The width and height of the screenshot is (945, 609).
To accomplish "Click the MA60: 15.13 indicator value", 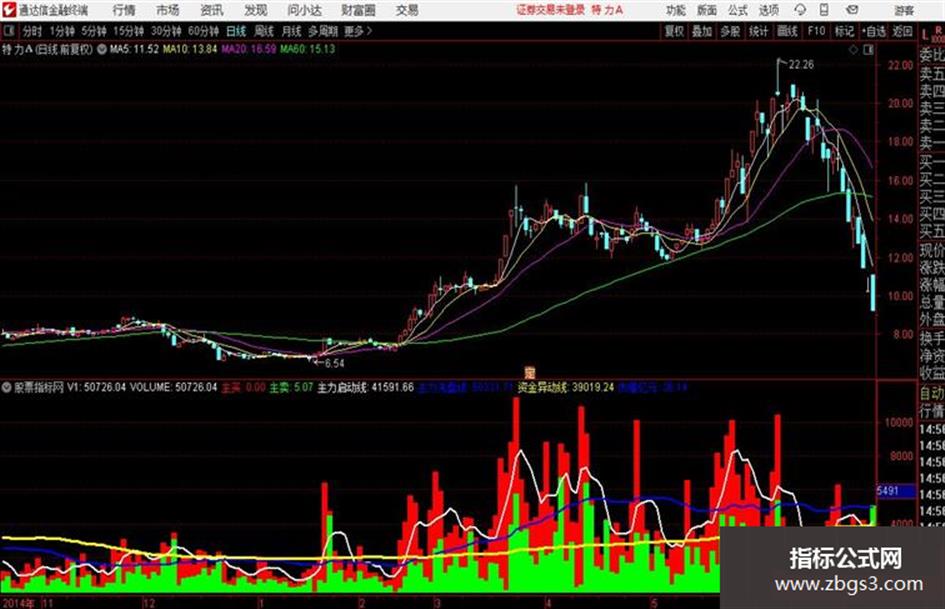I will coord(307,49).
